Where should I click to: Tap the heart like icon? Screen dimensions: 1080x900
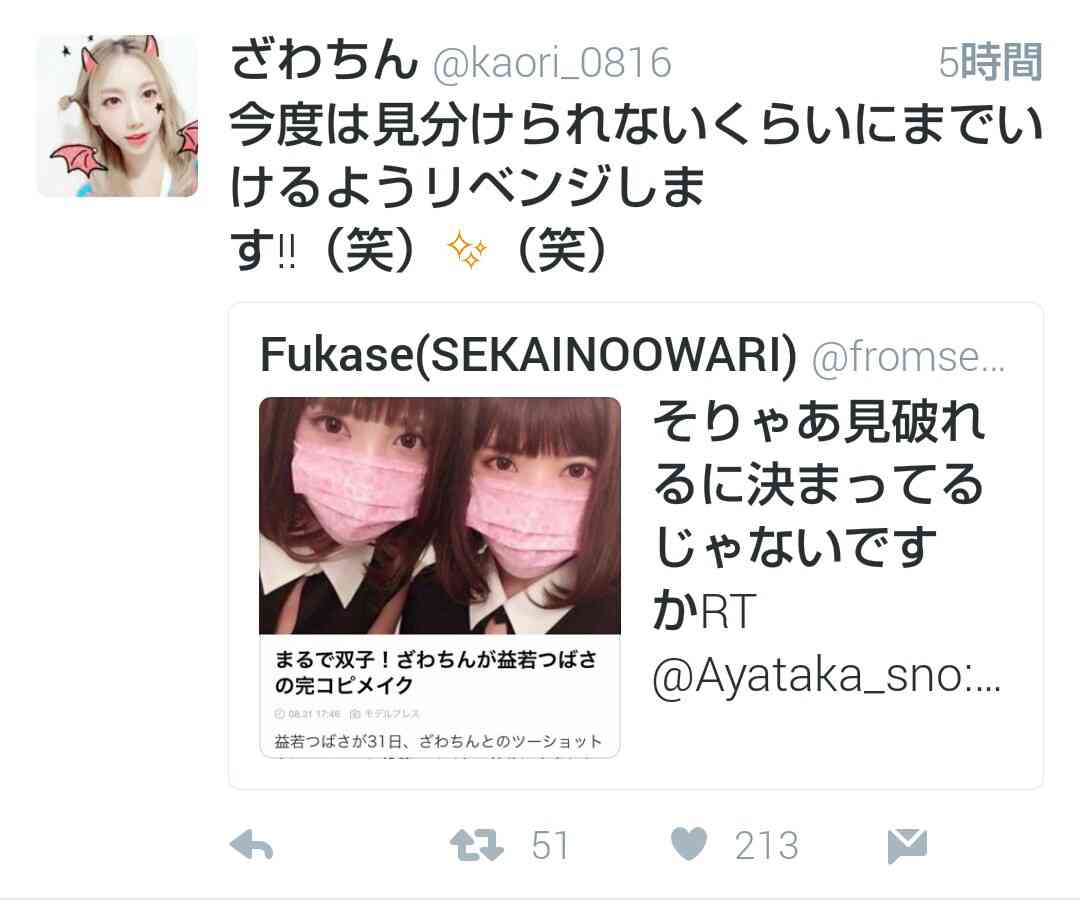click(689, 844)
